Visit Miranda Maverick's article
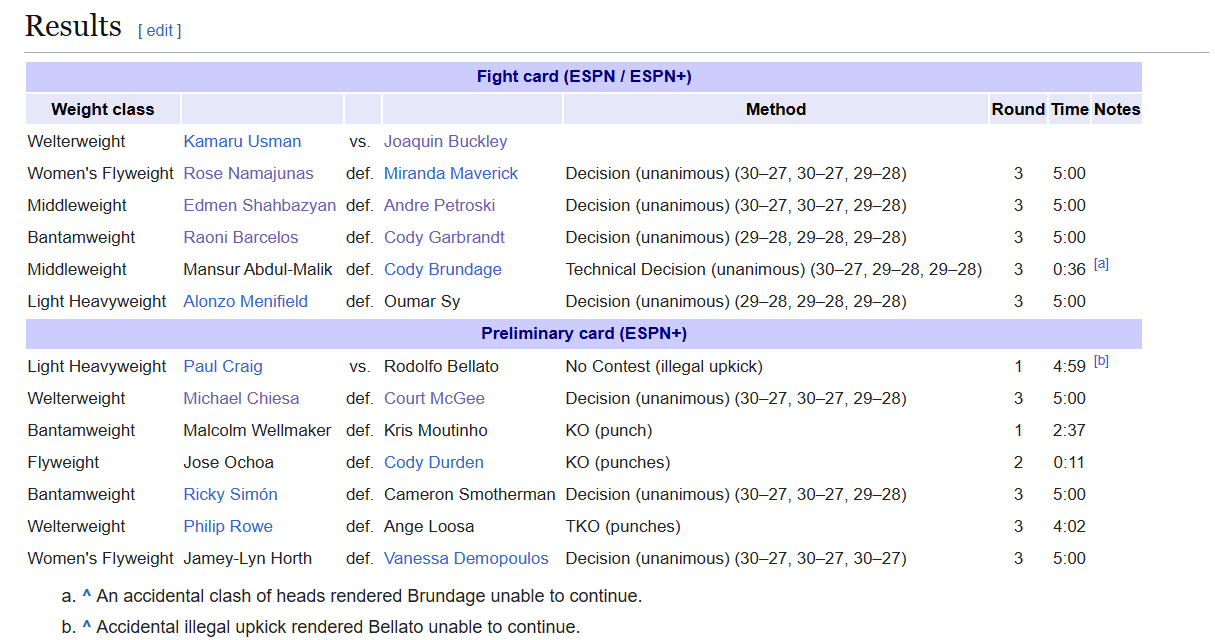The image size is (1215, 640). coord(451,173)
